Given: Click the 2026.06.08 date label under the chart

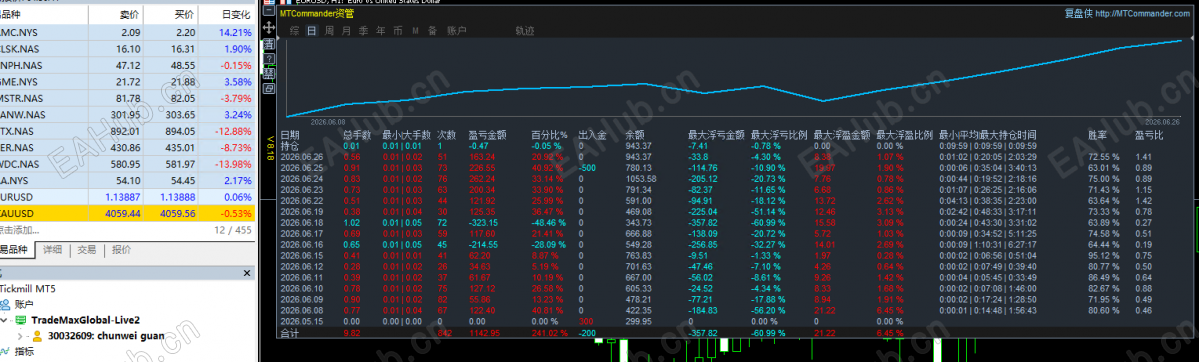Looking at the screenshot, I should [327, 122].
